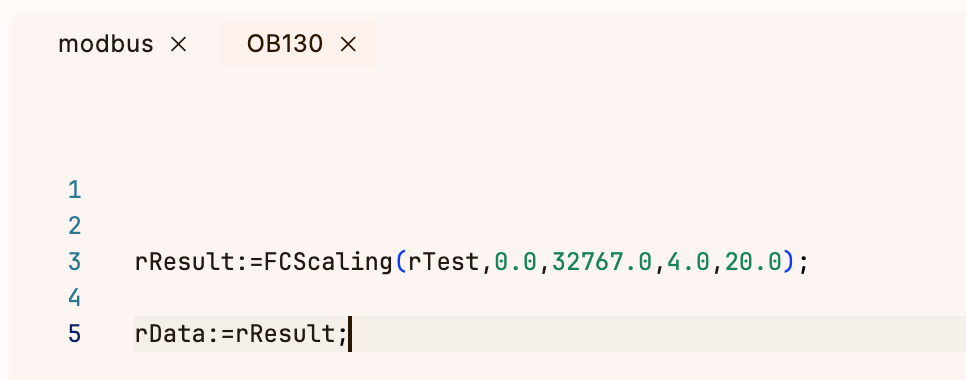Click the rTest argument
This screenshot has width=966, height=380.
444,262
